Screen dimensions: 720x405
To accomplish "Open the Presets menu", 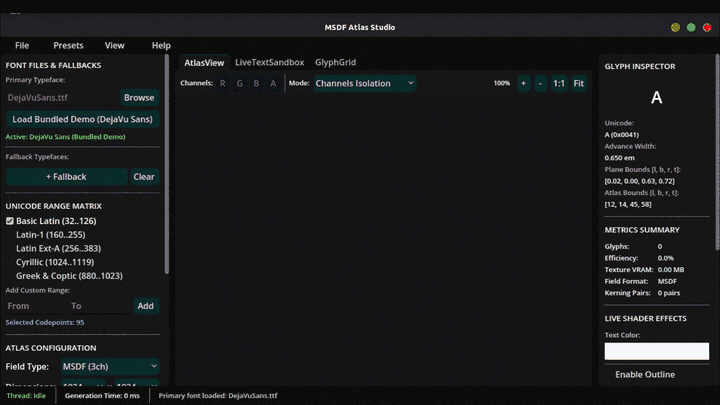I will pos(68,45).
